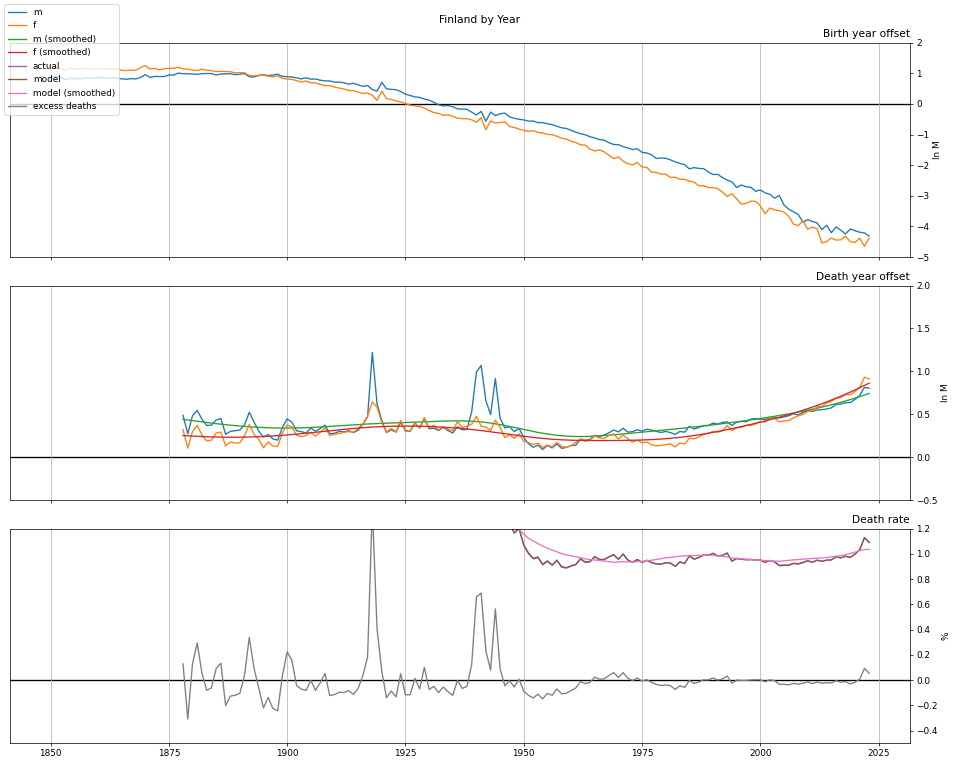
Task: Click the 1850 x-axis tick label
Action: [51, 753]
